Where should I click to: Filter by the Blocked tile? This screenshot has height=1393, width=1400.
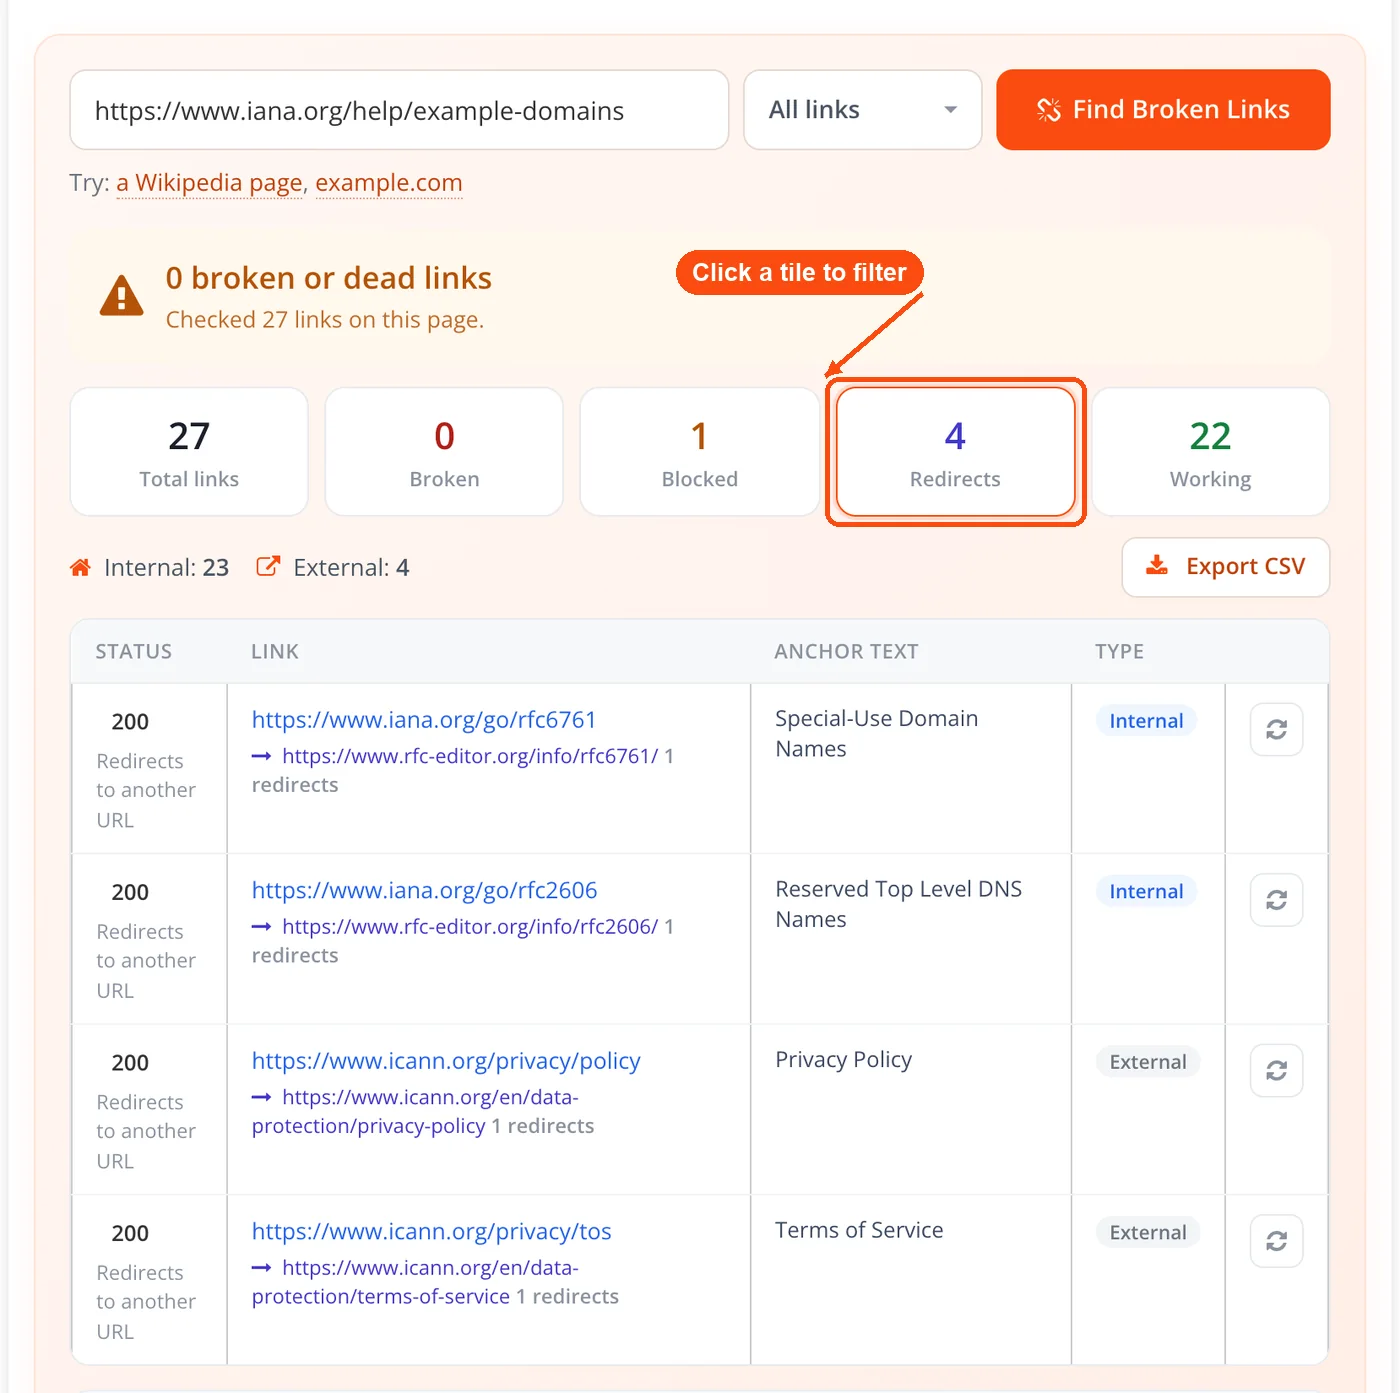[x=700, y=452]
